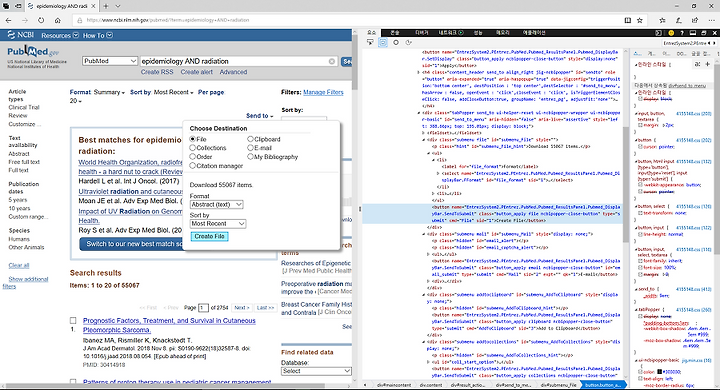Open DevTools help question mark
Image resolution: width=720 pixels, height=390 pixels.
click(682, 33)
